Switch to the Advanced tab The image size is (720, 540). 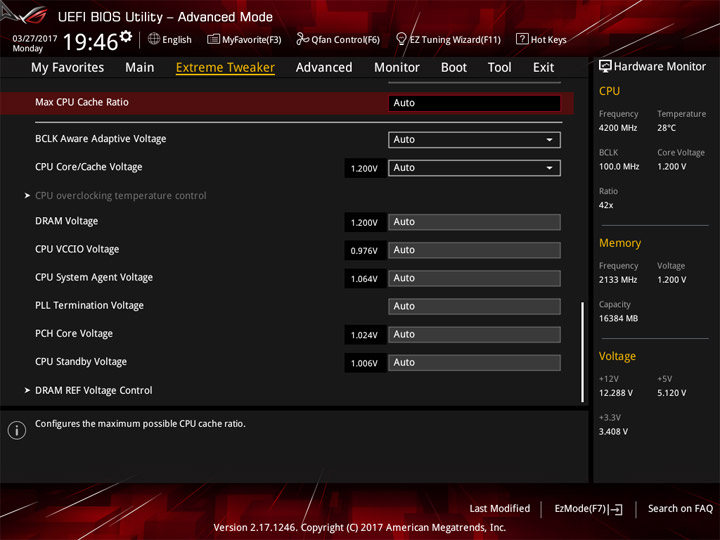(x=324, y=68)
